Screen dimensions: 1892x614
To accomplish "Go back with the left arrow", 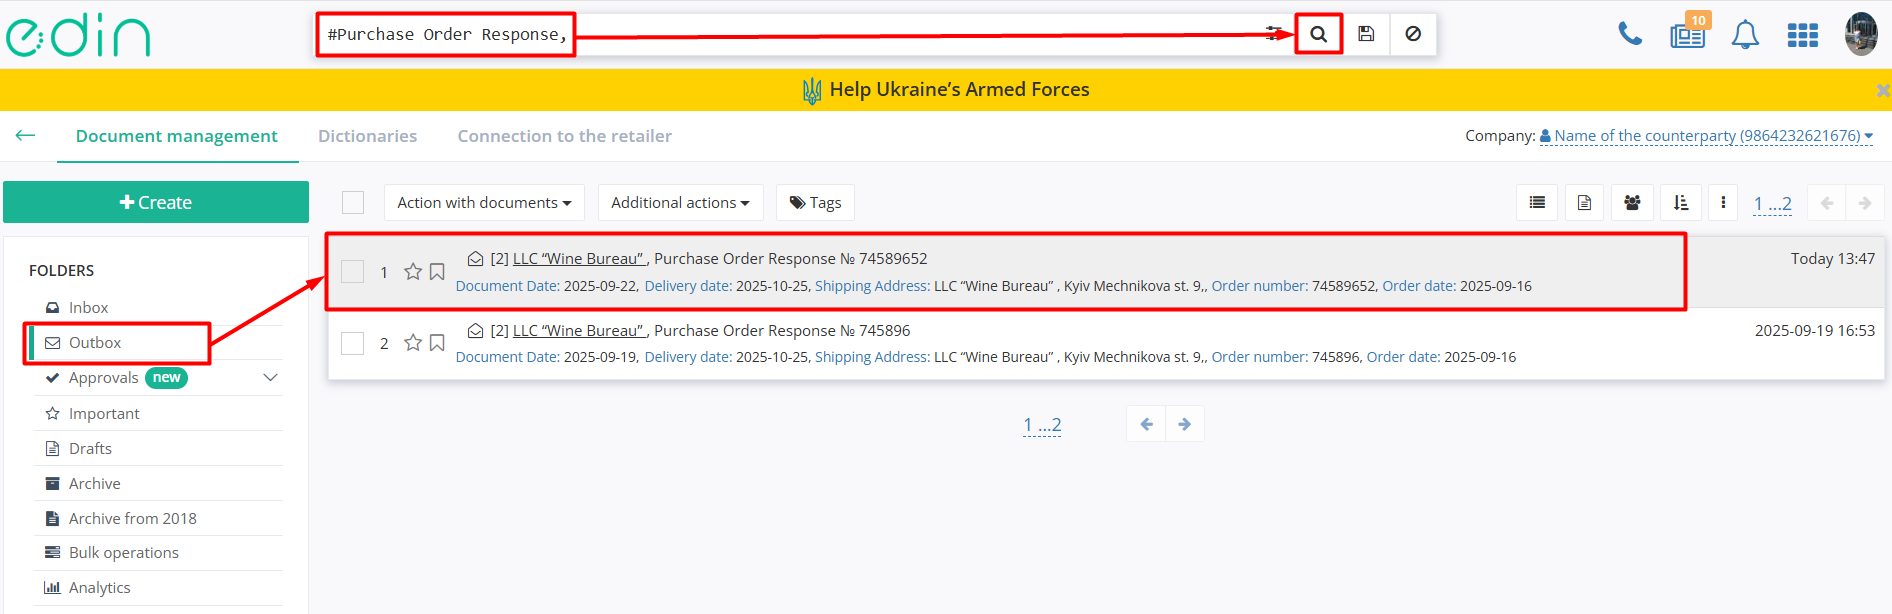I will coord(26,135).
